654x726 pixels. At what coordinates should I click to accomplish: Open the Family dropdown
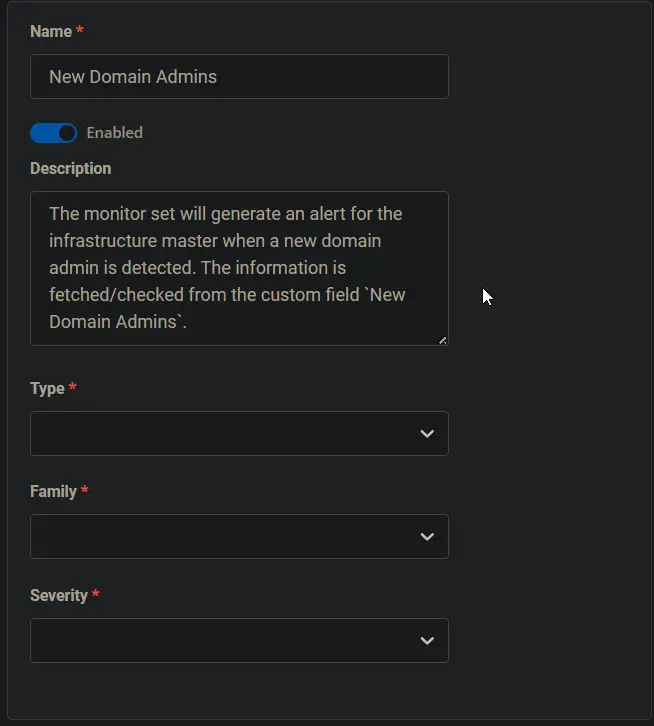239,536
